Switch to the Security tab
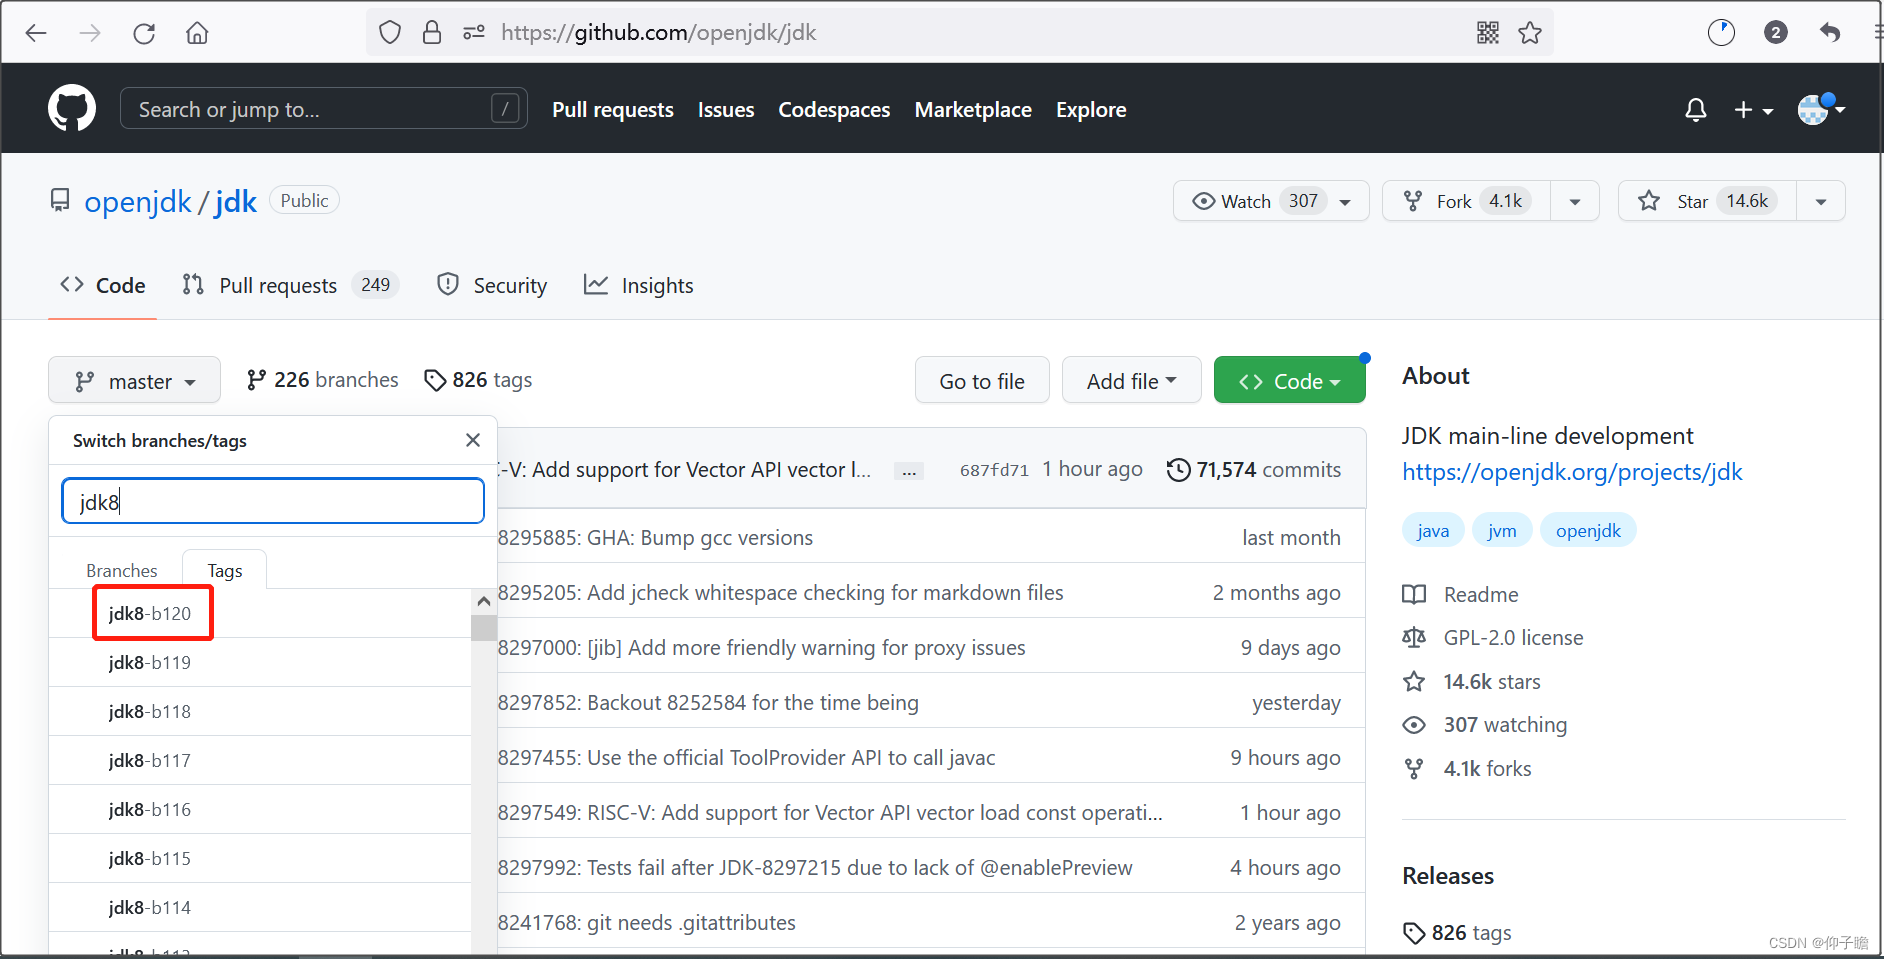1884x959 pixels. (492, 285)
